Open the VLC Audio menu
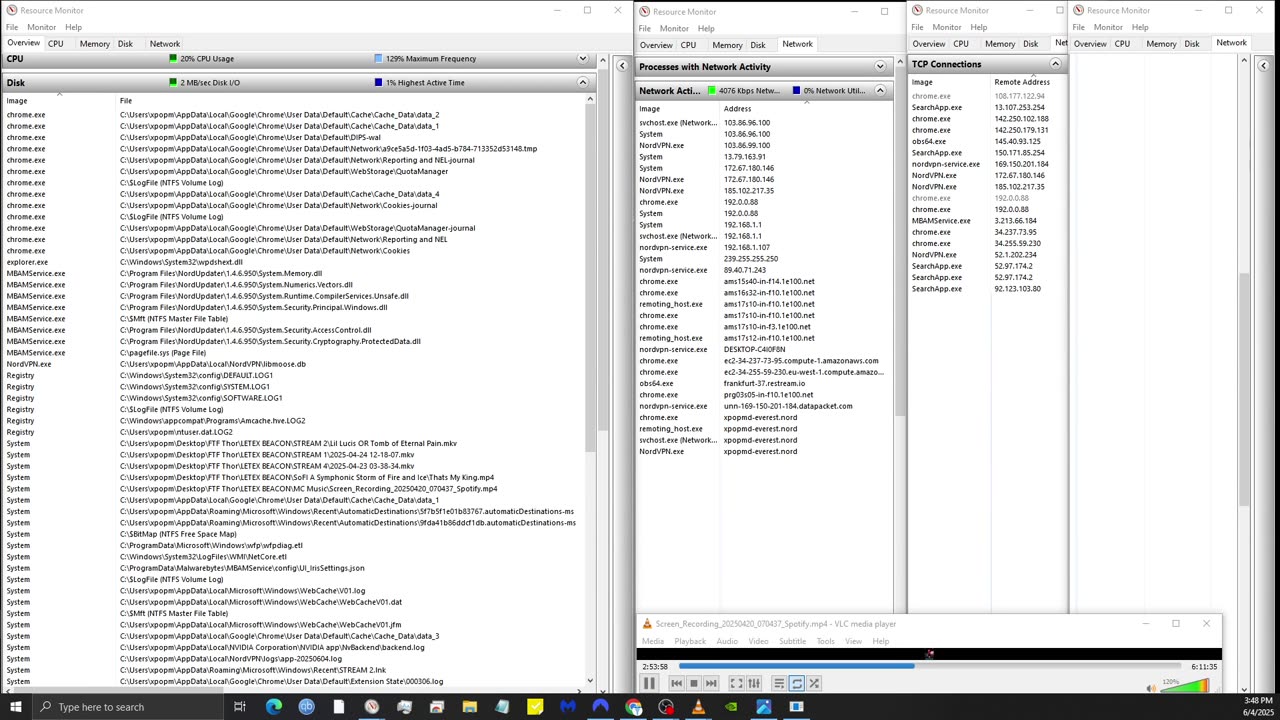 [727, 642]
